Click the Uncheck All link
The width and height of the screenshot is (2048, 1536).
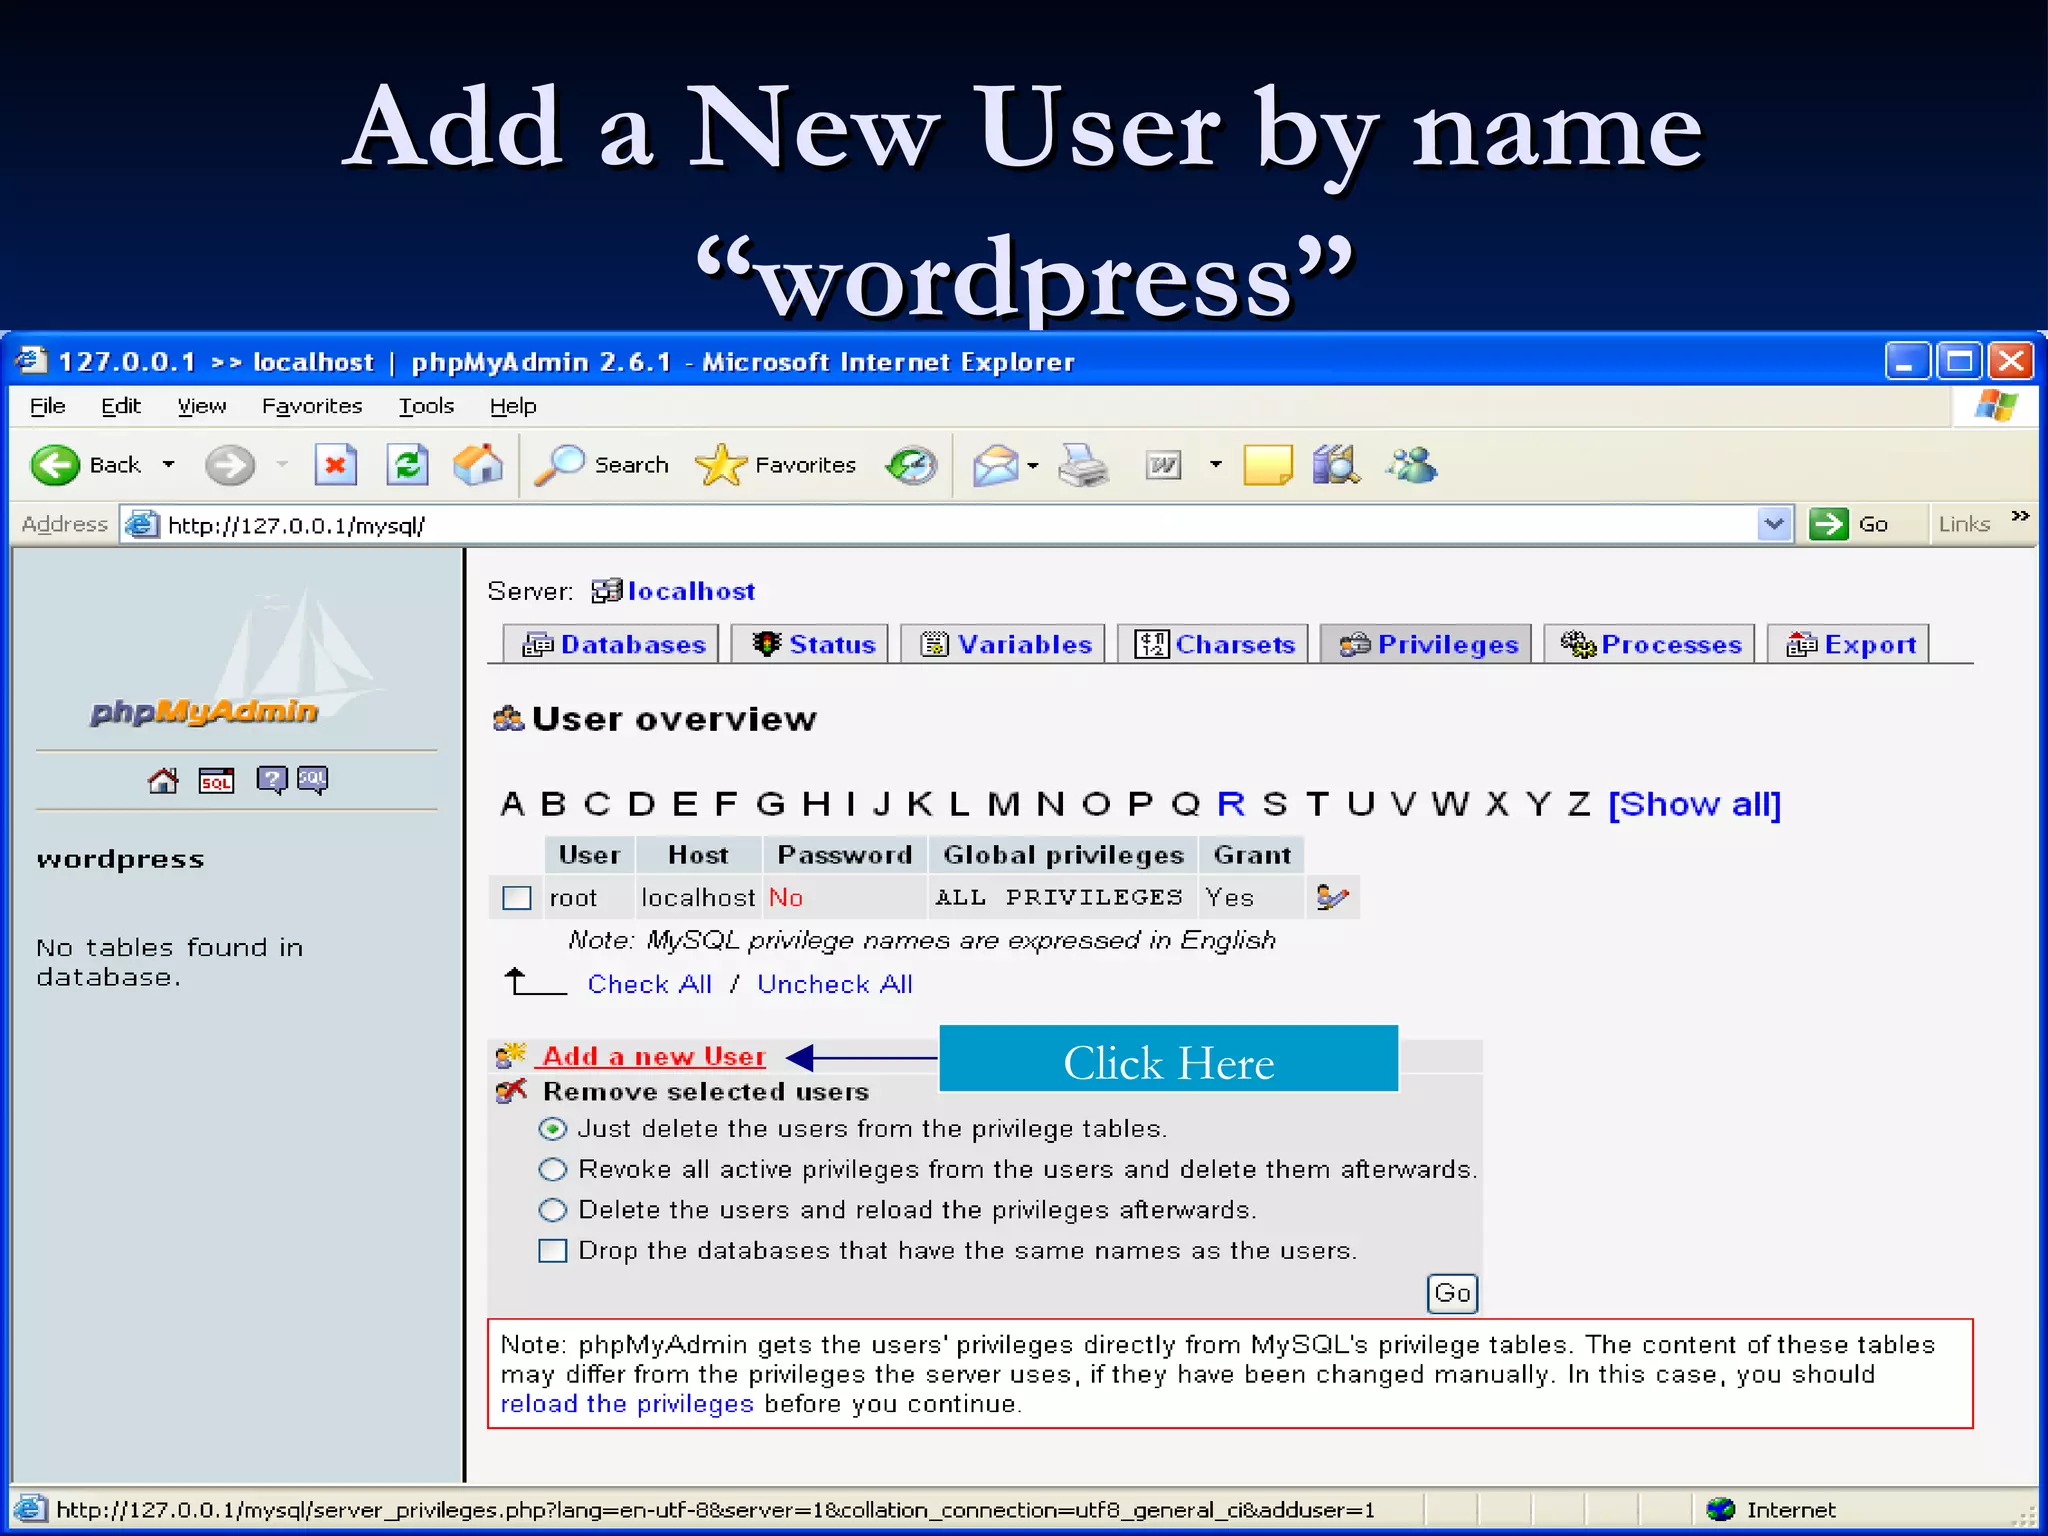pos(834,984)
